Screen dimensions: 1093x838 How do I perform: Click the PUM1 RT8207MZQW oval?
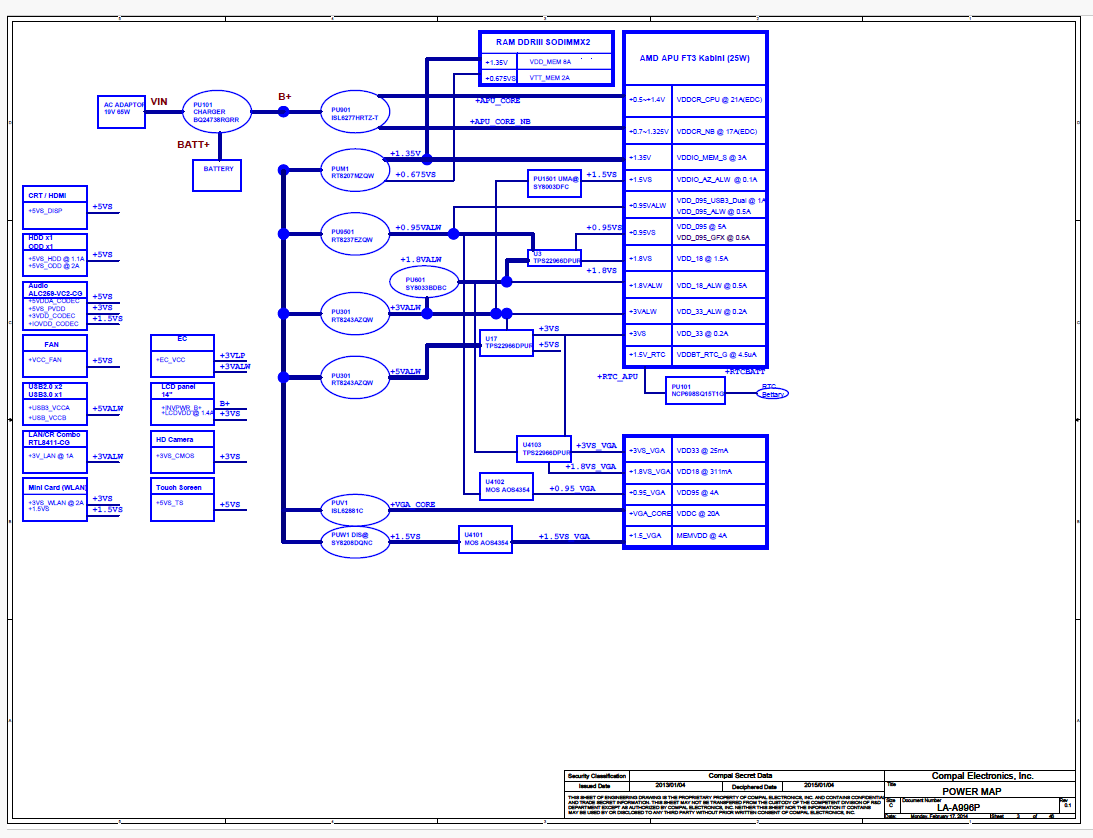point(355,170)
